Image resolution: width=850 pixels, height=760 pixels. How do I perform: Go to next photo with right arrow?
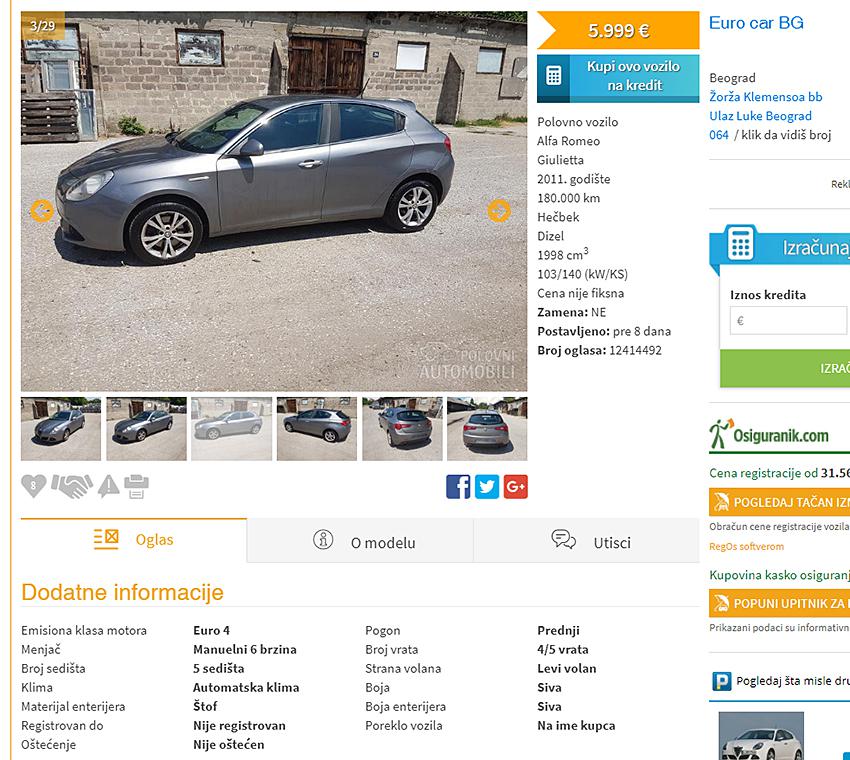499,211
